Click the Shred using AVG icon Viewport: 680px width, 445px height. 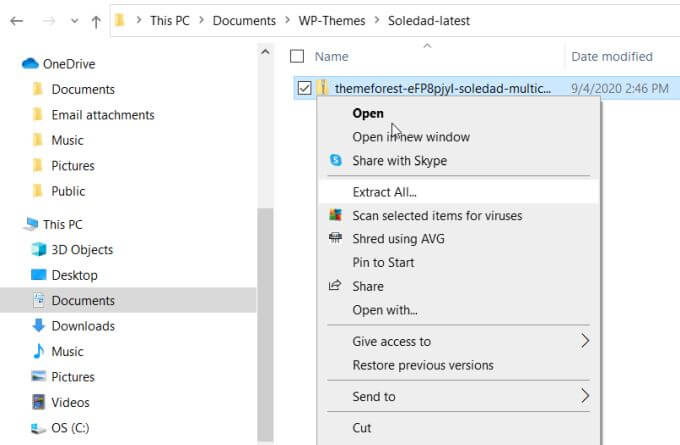pyautogui.click(x=335, y=239)
